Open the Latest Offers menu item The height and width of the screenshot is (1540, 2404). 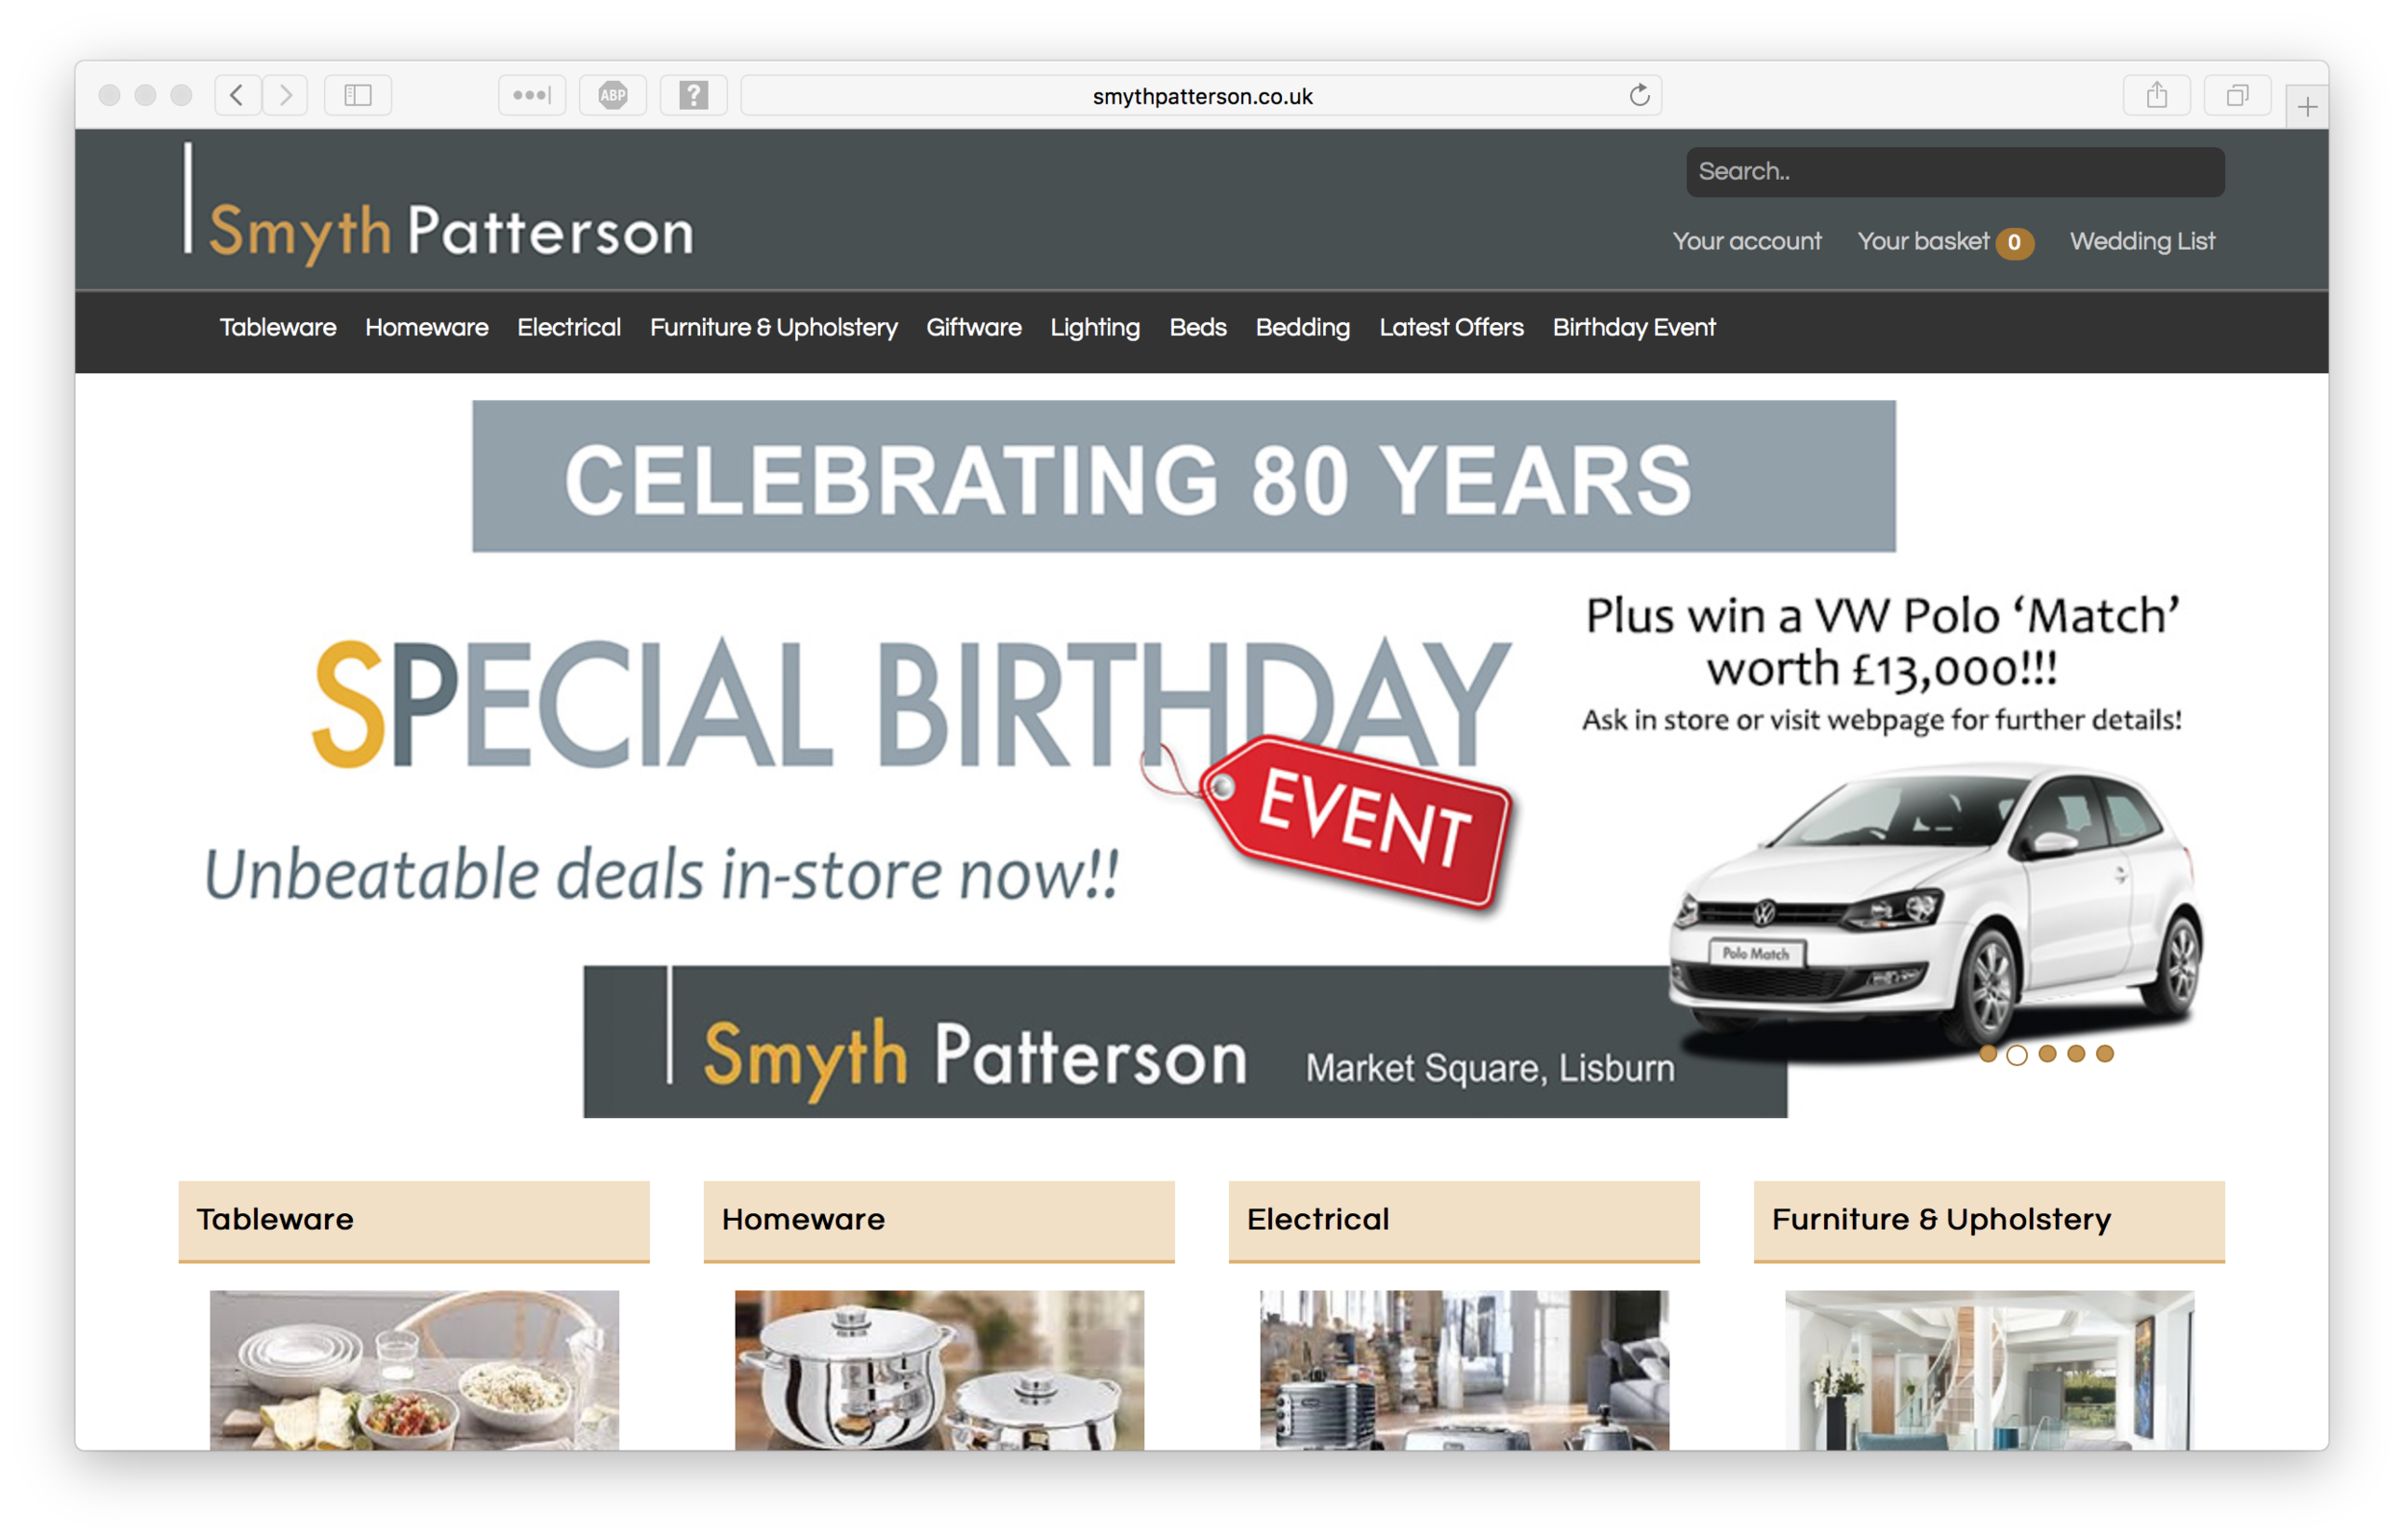point(1451,327)
